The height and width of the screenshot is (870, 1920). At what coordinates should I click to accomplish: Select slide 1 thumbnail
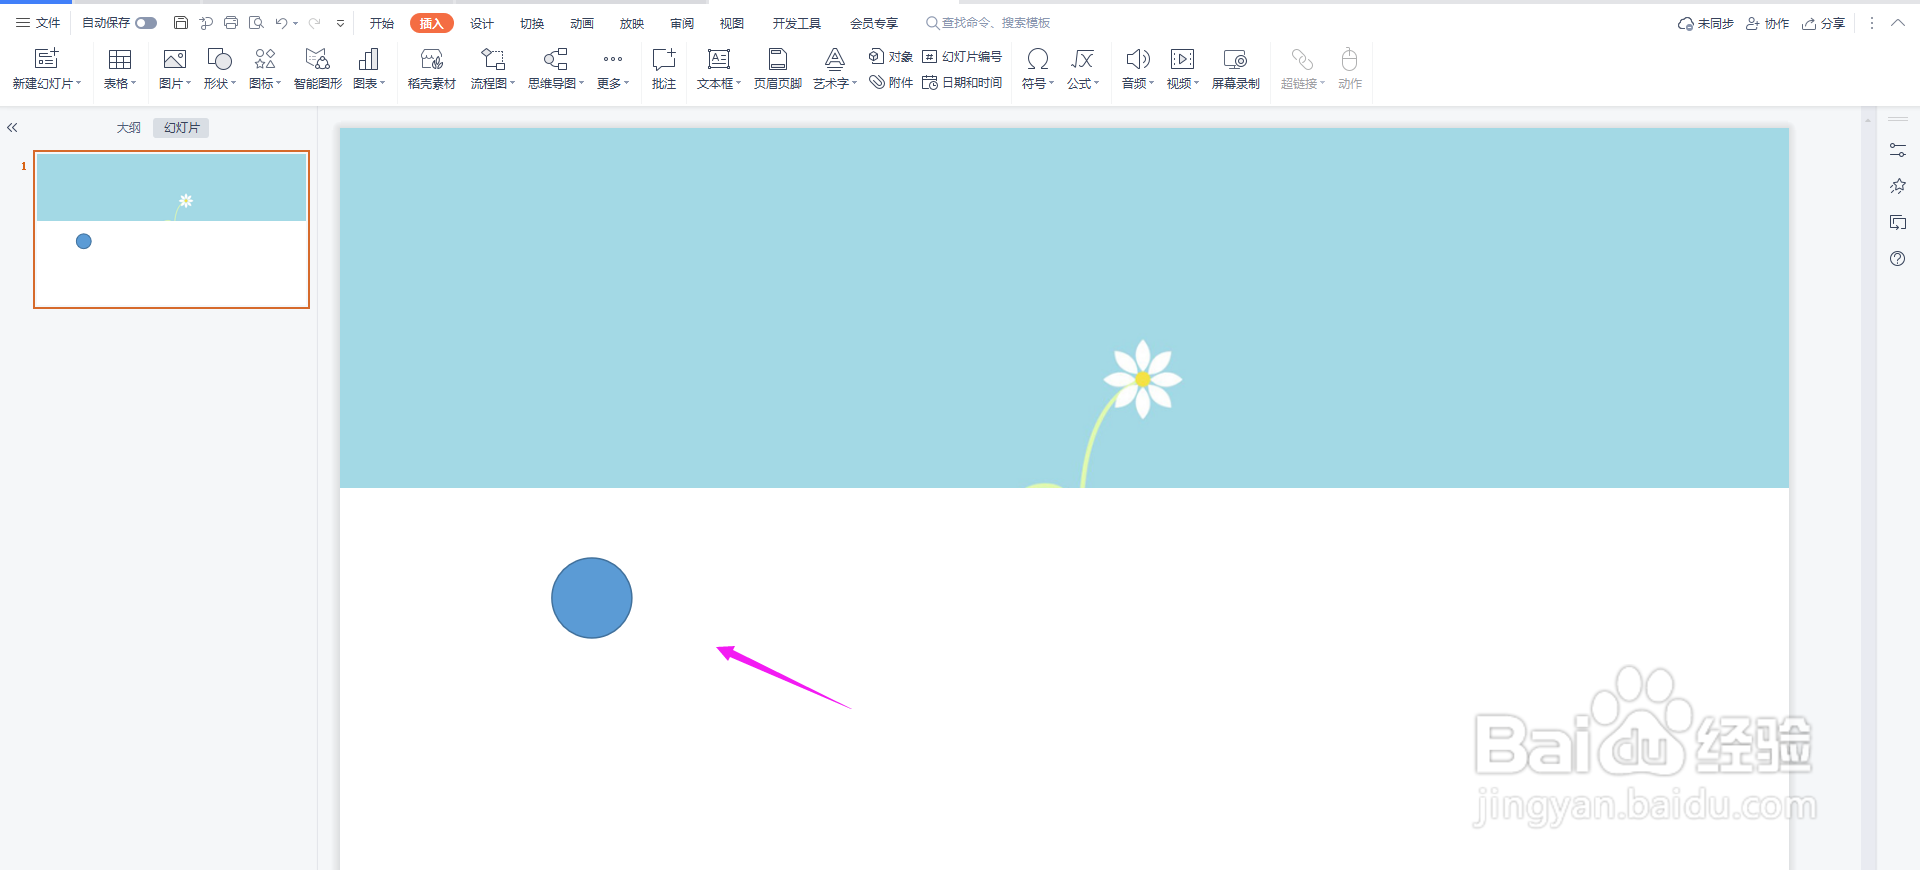pos(172,230)
